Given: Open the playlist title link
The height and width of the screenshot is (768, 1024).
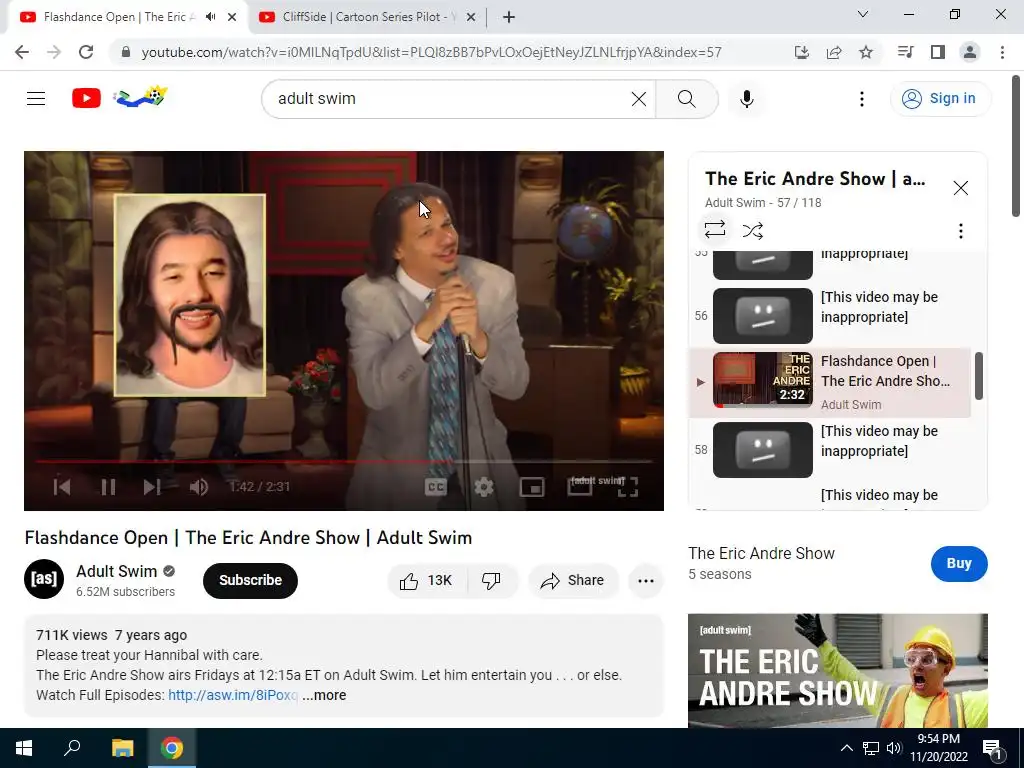Looking at the screenshot, I should point(815,179).
